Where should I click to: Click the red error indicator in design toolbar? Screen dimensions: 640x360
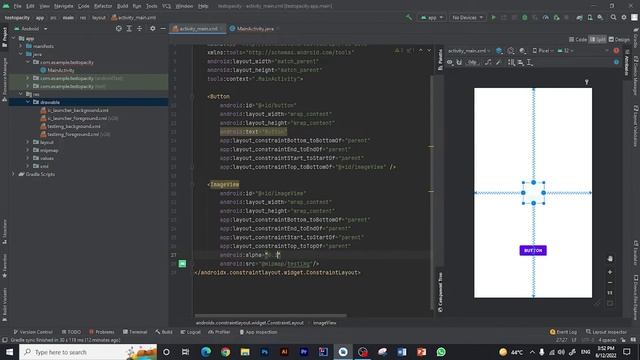point(616,51)
